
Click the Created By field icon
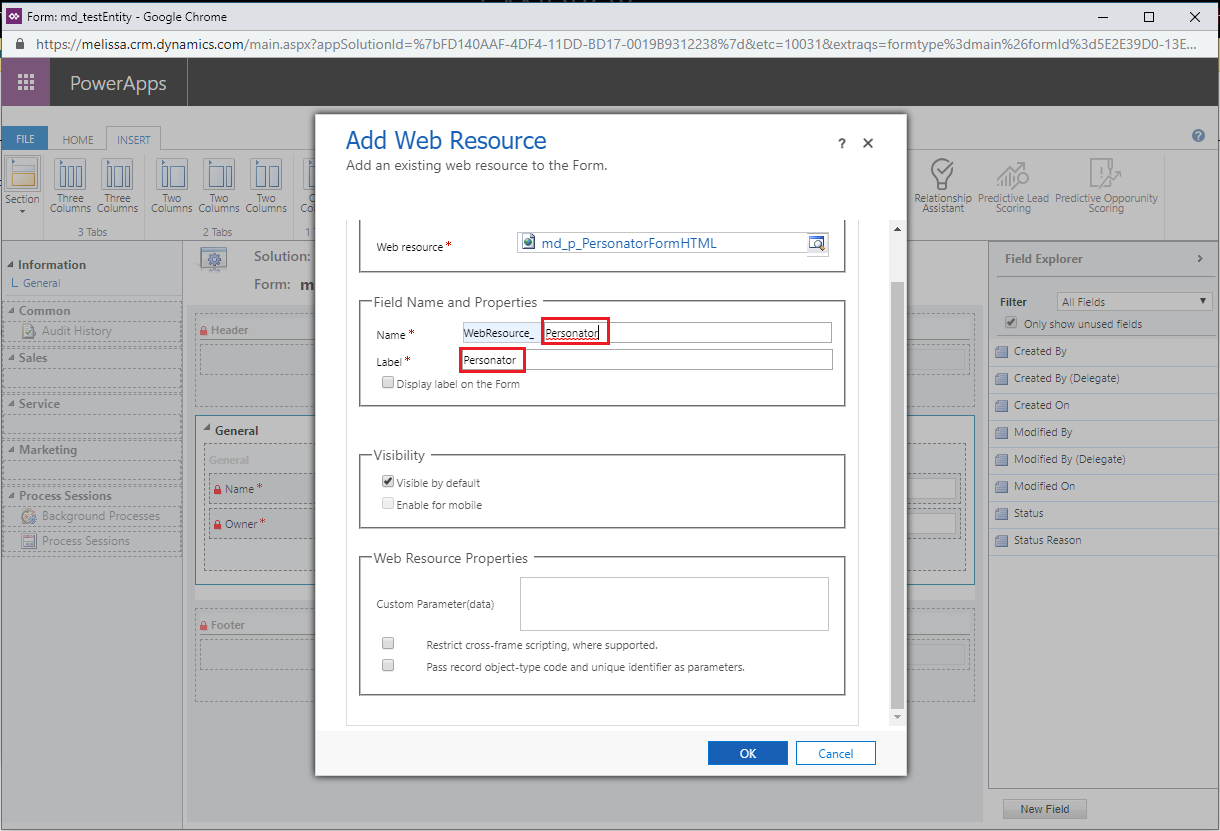point(1003,351)
